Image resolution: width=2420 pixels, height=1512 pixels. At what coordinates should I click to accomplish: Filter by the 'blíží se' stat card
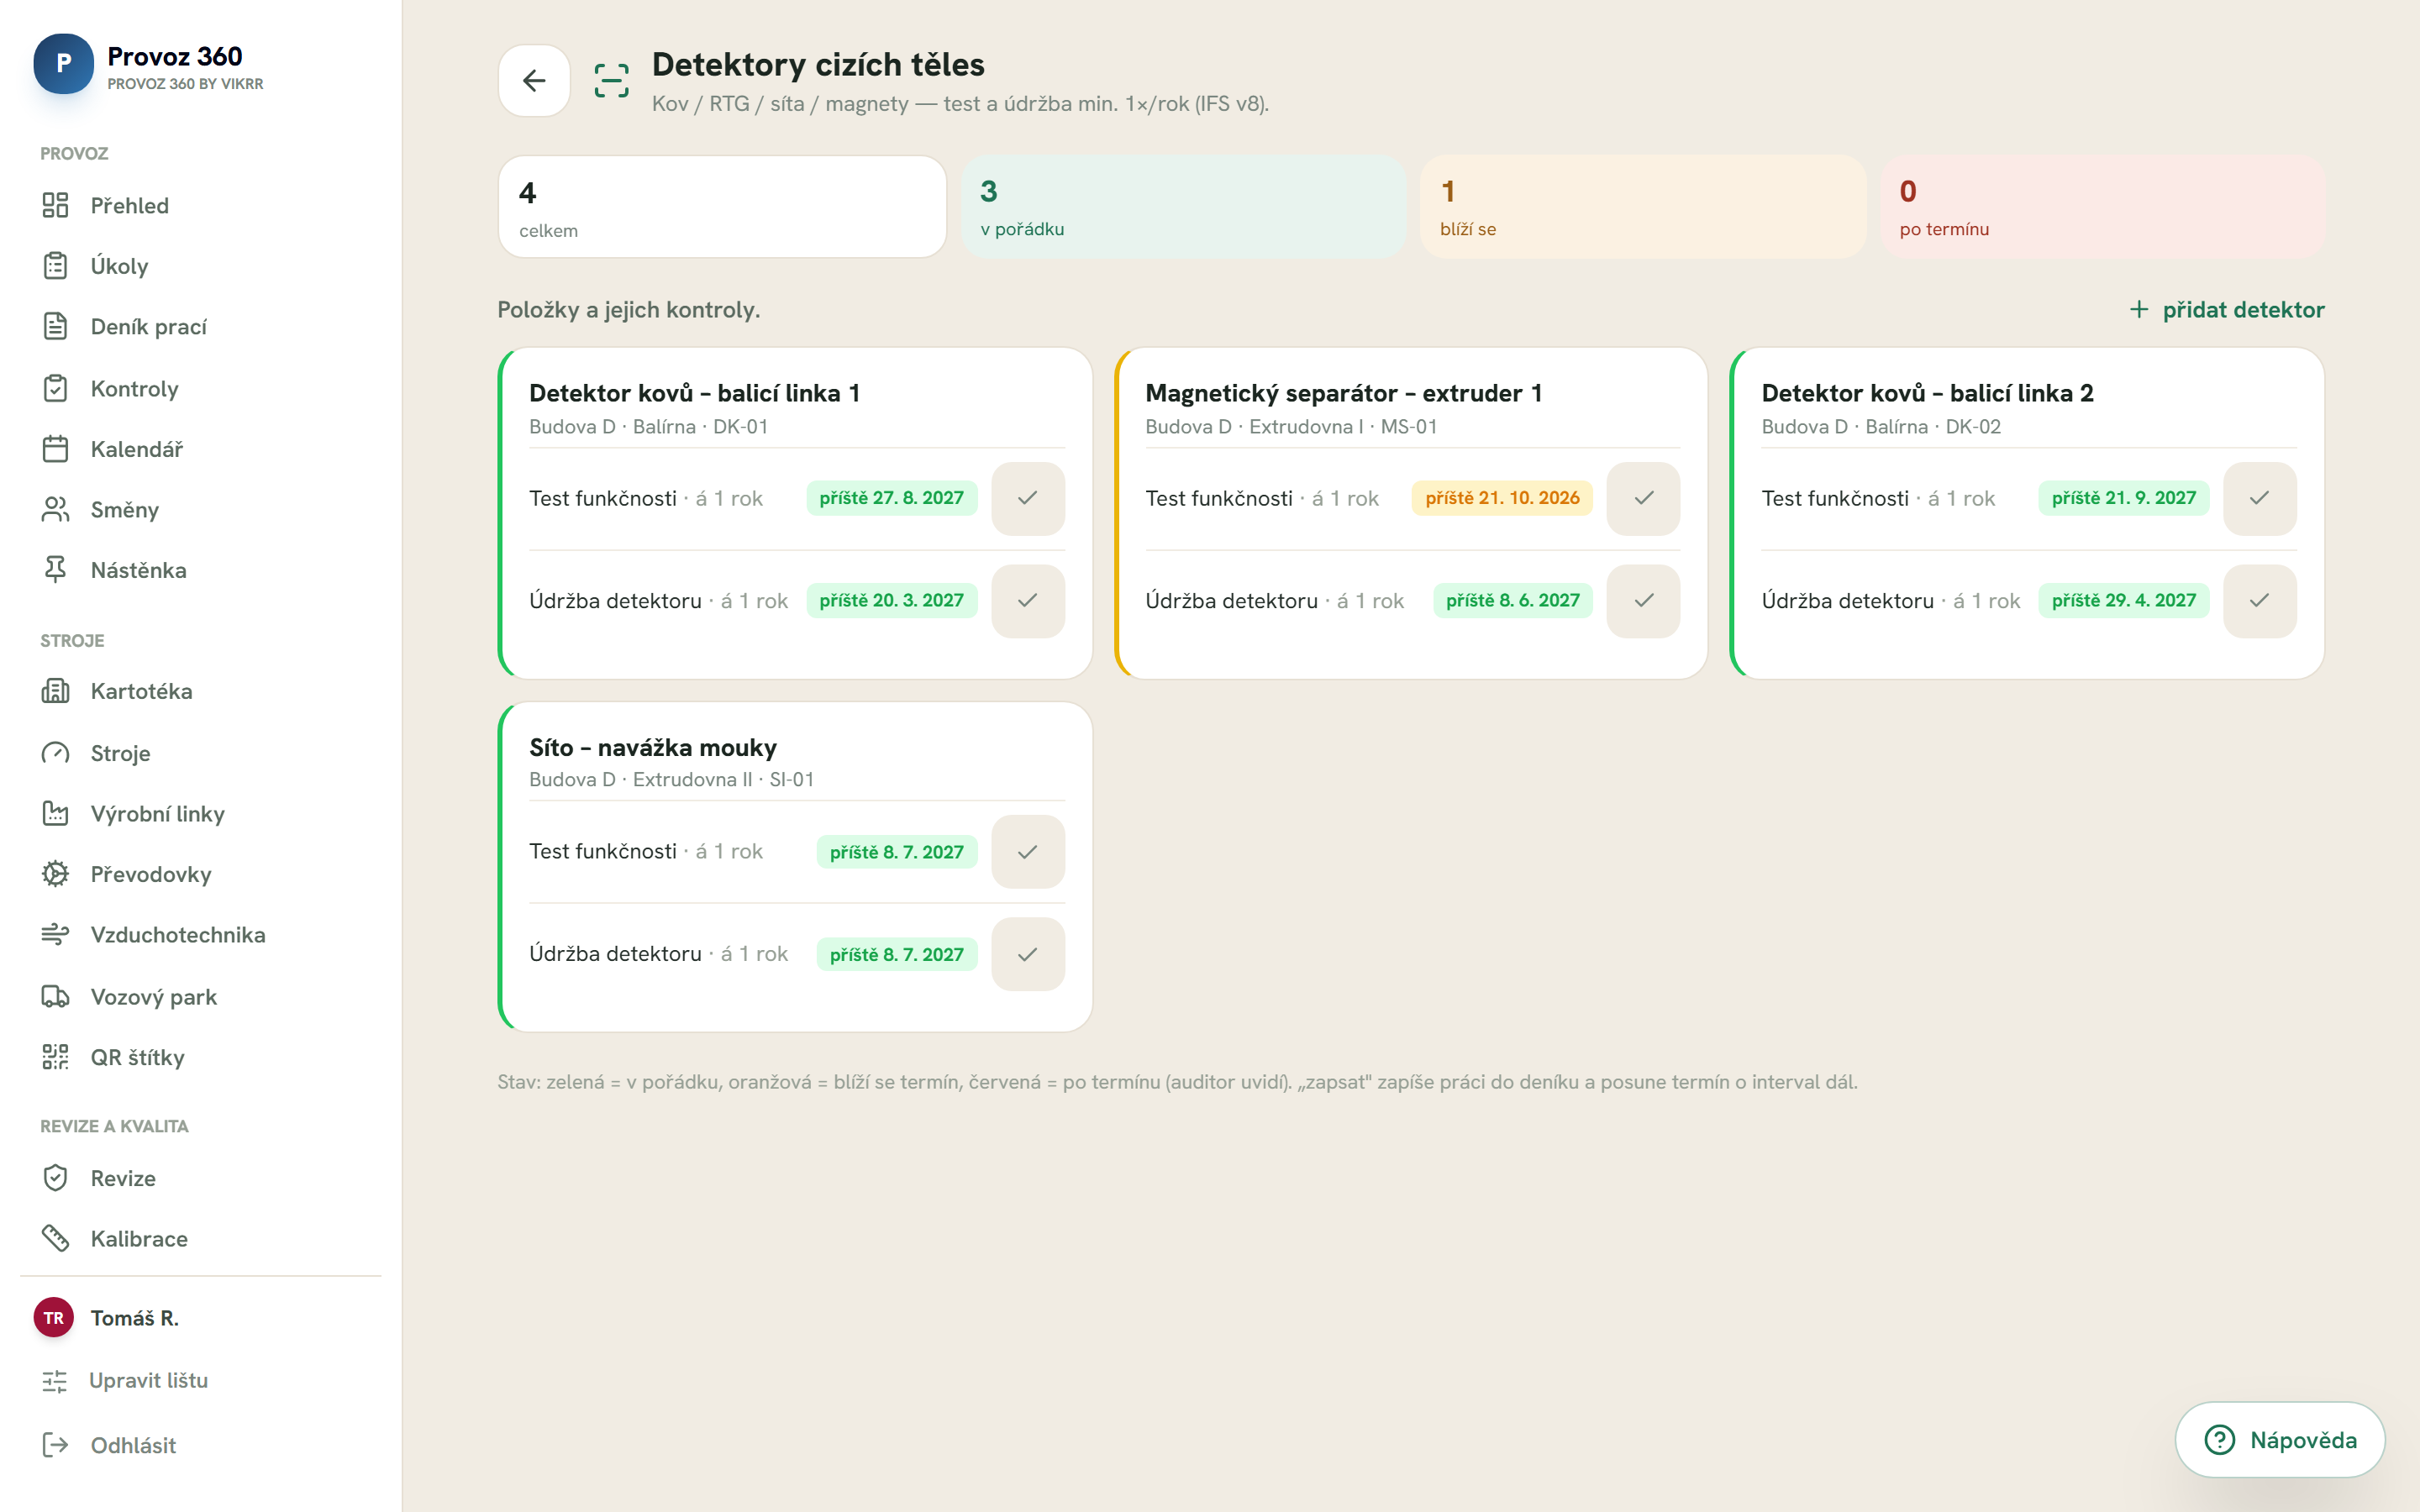[1643, 207]
